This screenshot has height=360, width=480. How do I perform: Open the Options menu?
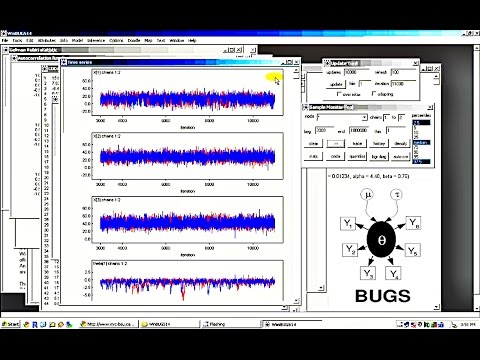click(x=116, y=40)
